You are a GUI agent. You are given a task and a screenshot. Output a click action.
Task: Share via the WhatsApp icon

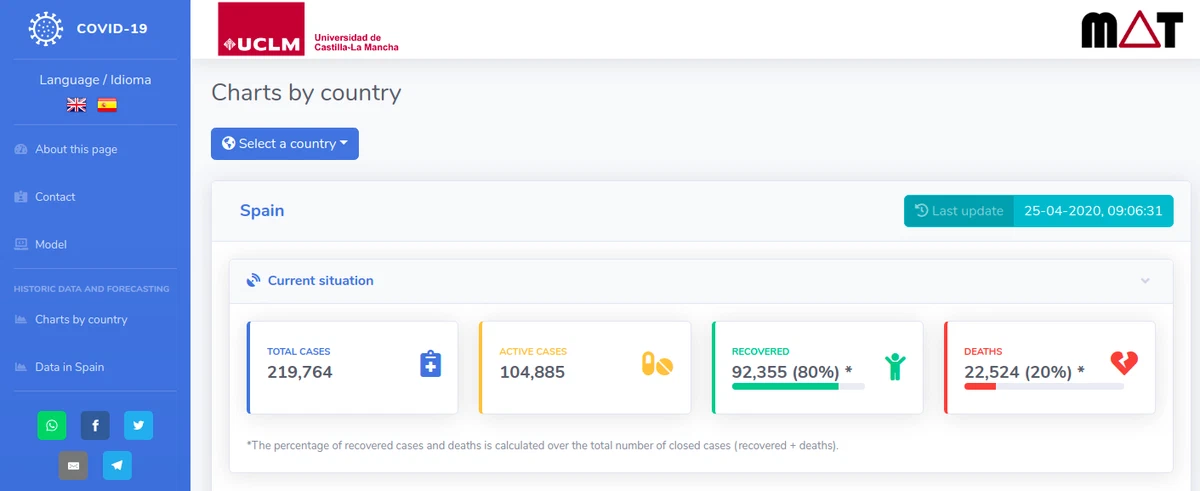point(52,425)
